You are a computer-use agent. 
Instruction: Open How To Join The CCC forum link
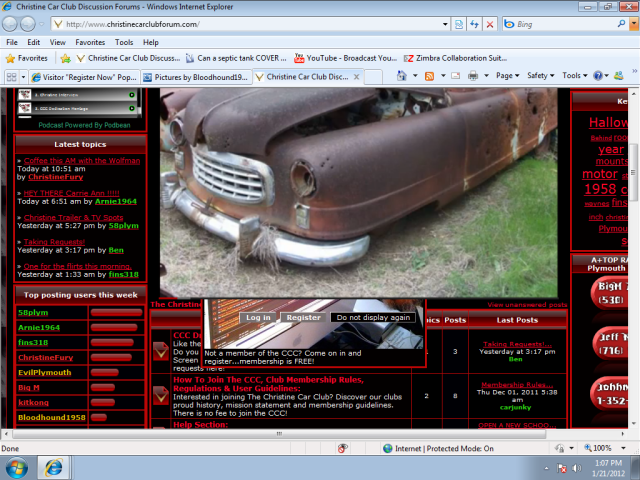click(x=268, y=384)
